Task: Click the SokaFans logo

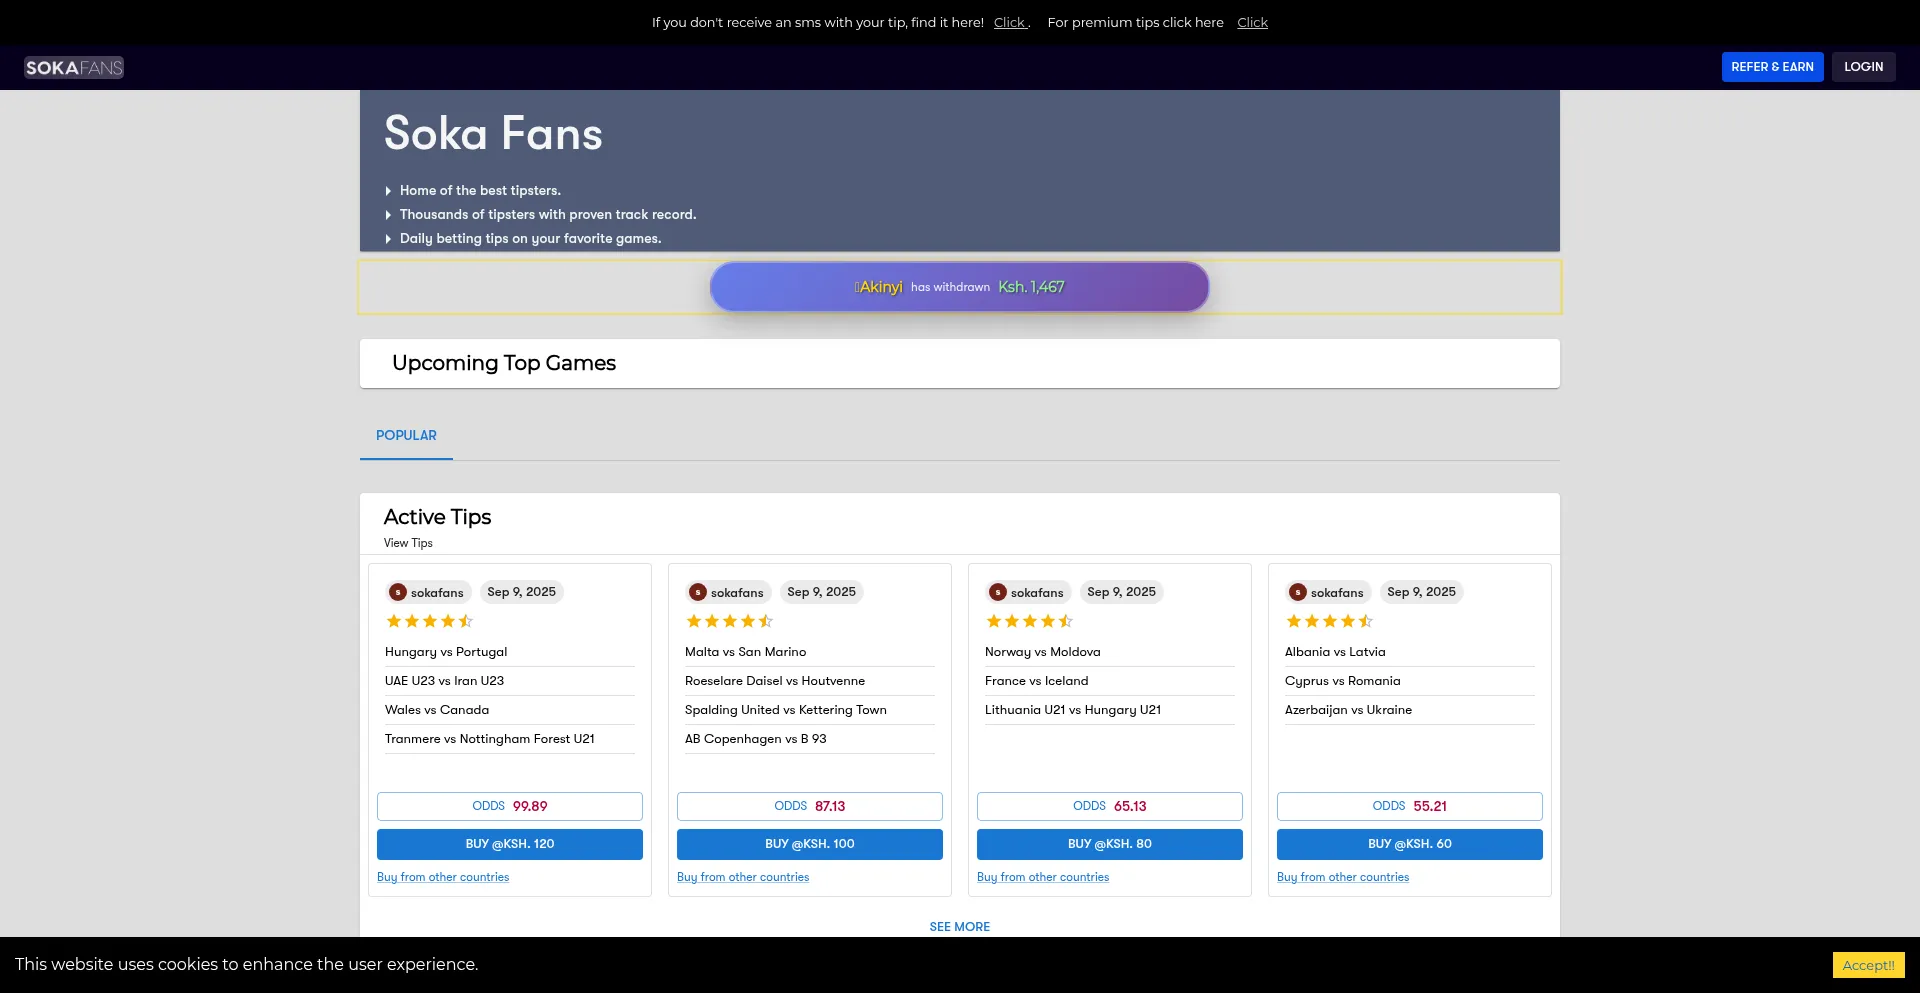Action: [74, 67]
